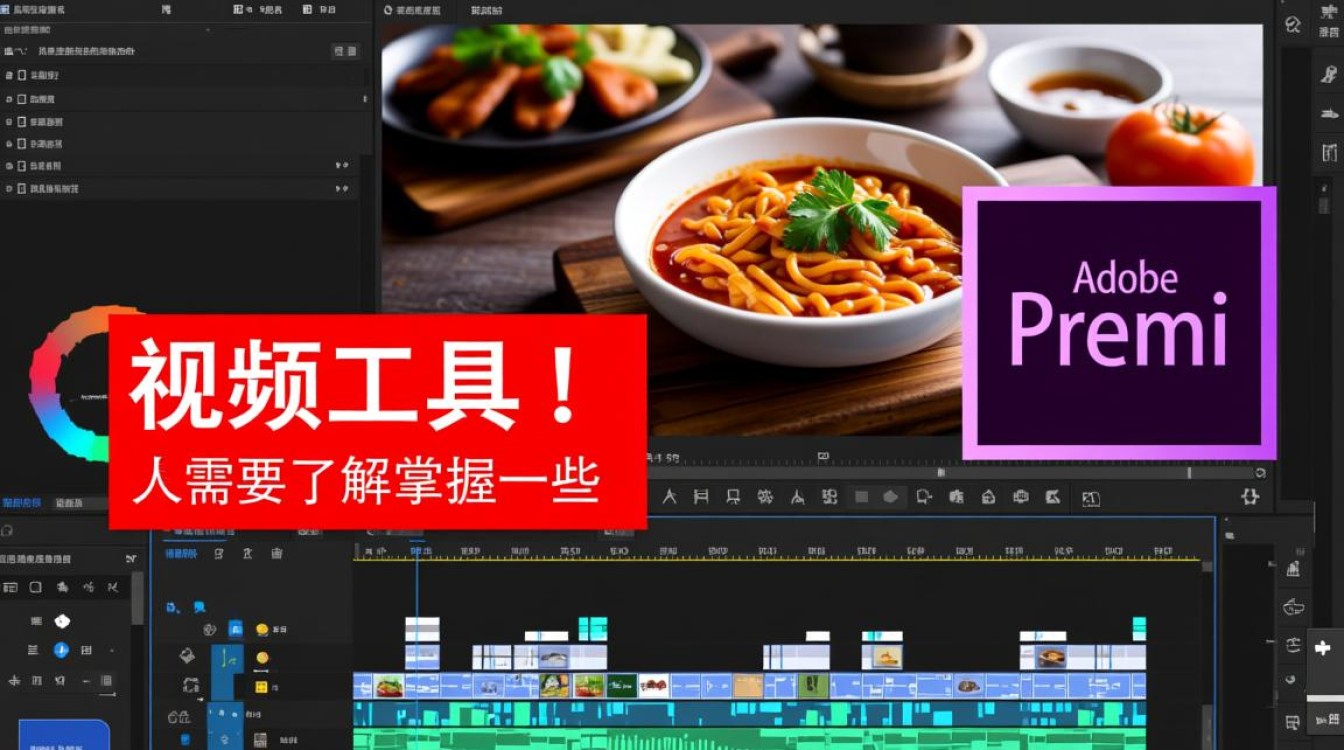Click the white plus button on the right edge

pyautogui.click(x=1323, y=648)
